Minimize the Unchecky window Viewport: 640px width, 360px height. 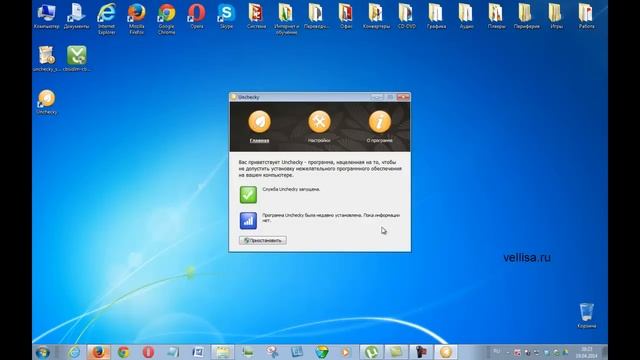(x=377, y=97)
